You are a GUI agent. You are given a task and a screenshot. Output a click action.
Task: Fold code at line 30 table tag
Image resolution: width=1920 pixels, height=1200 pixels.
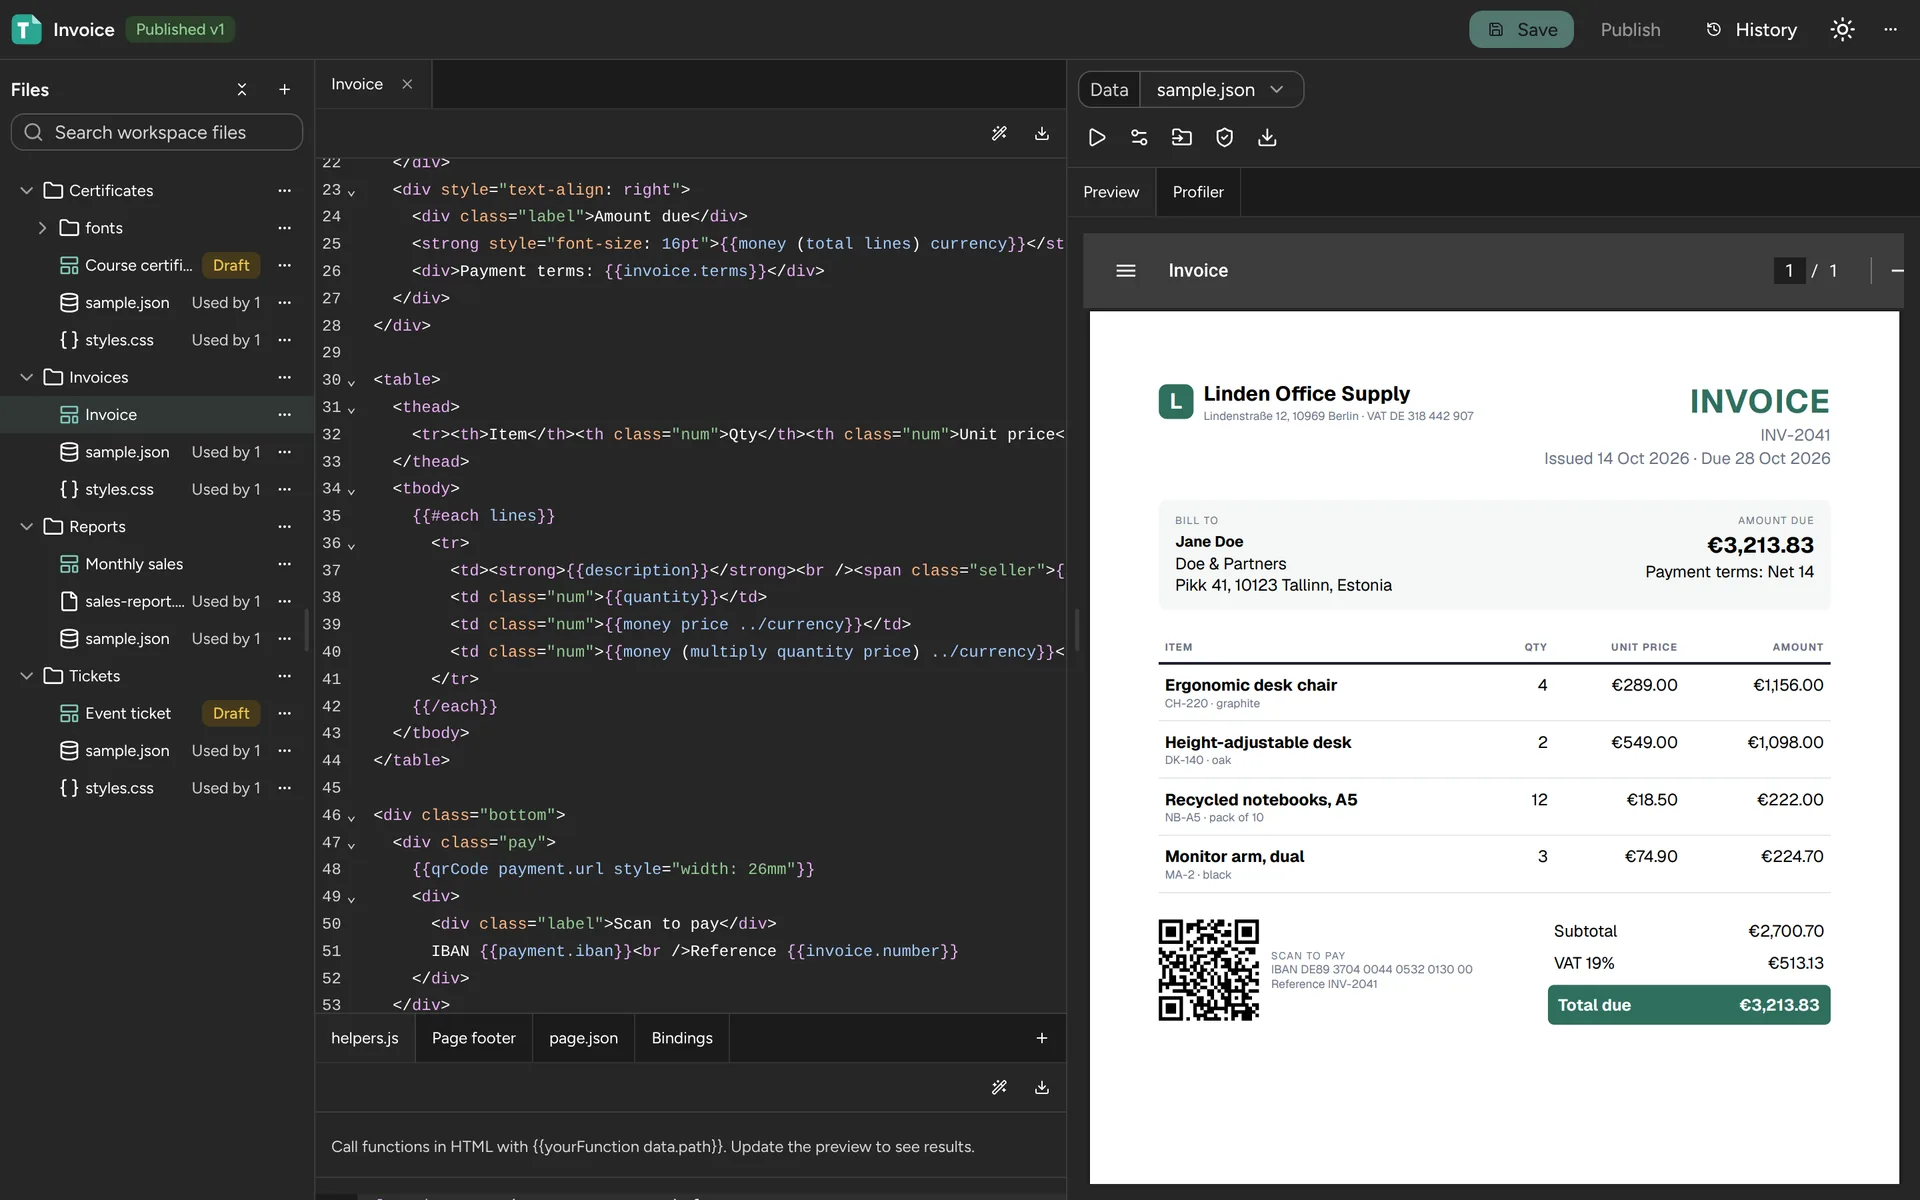tap(351, 382)
